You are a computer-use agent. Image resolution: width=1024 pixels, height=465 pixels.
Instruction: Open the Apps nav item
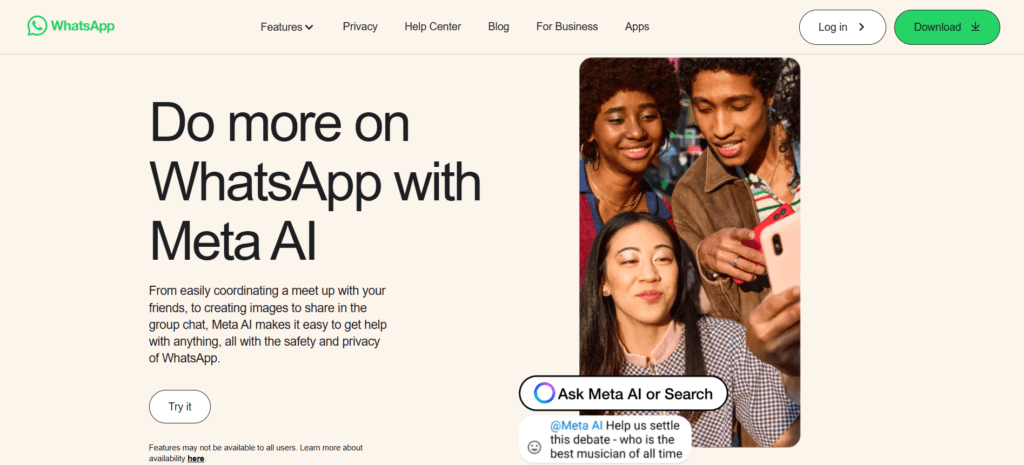(x=636, y=27)
